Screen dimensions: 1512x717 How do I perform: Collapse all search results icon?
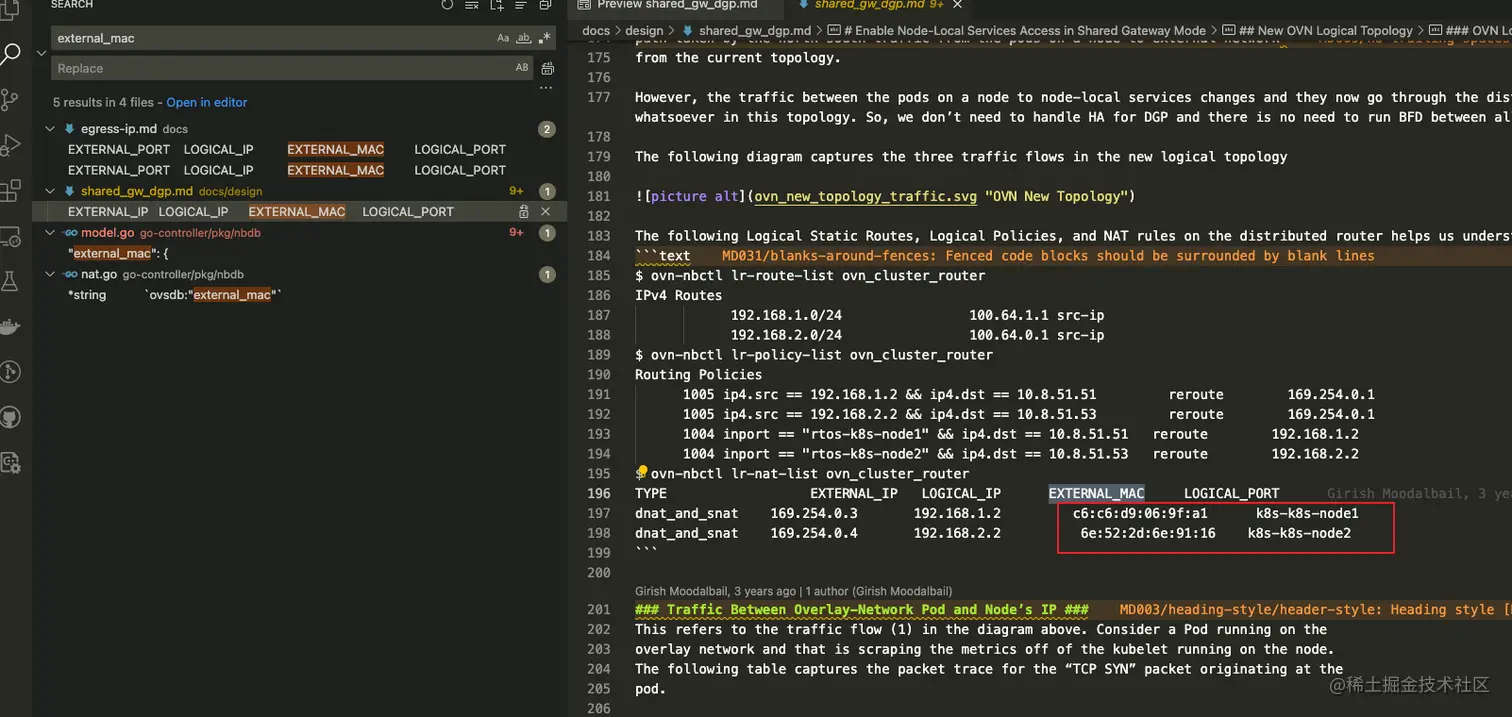(x=545, y=5)
